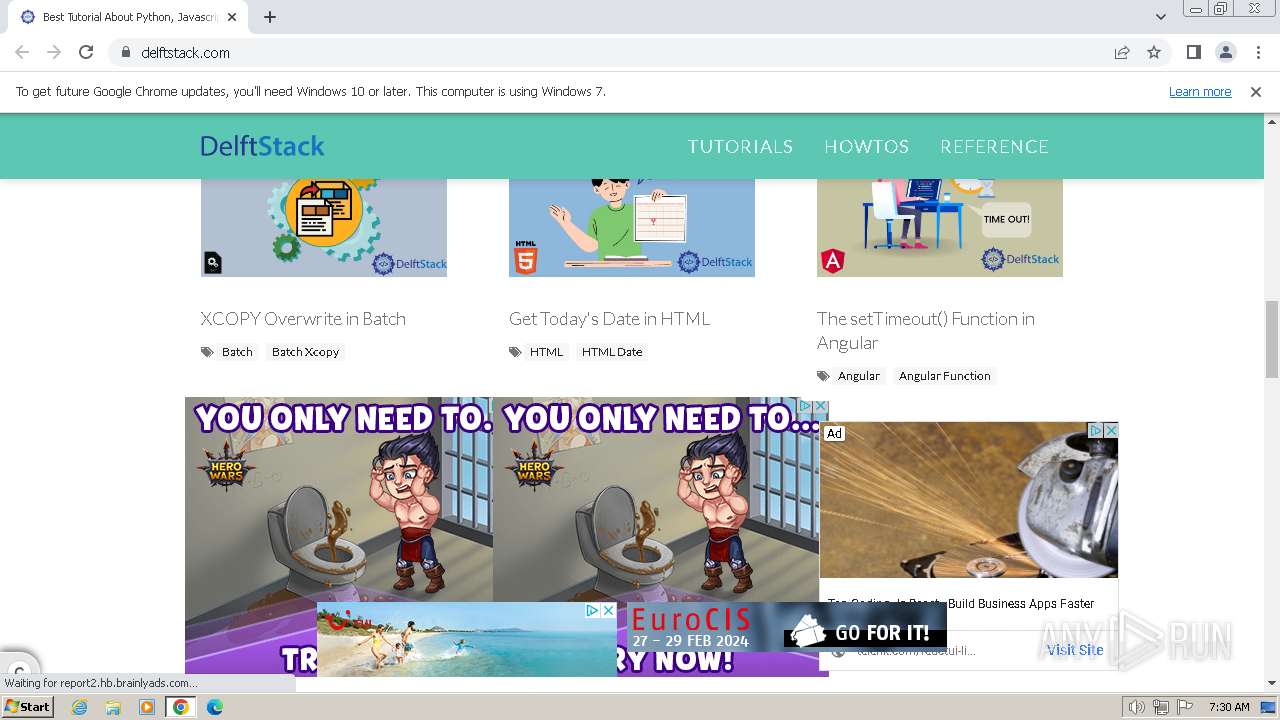The height and width of the screenshot is (720, 1280).
Task: Open the HOWTOS menu
Action: (866, 146)
